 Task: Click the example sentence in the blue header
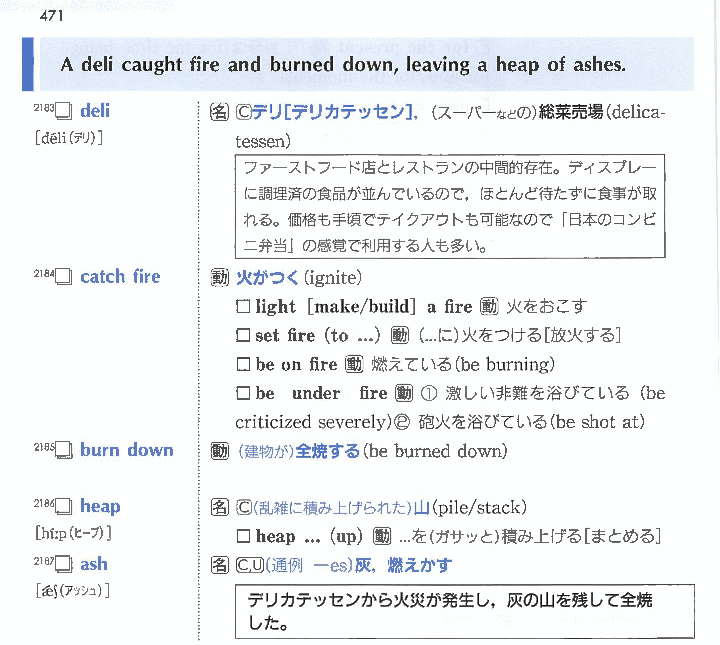(x=343, y=65)
